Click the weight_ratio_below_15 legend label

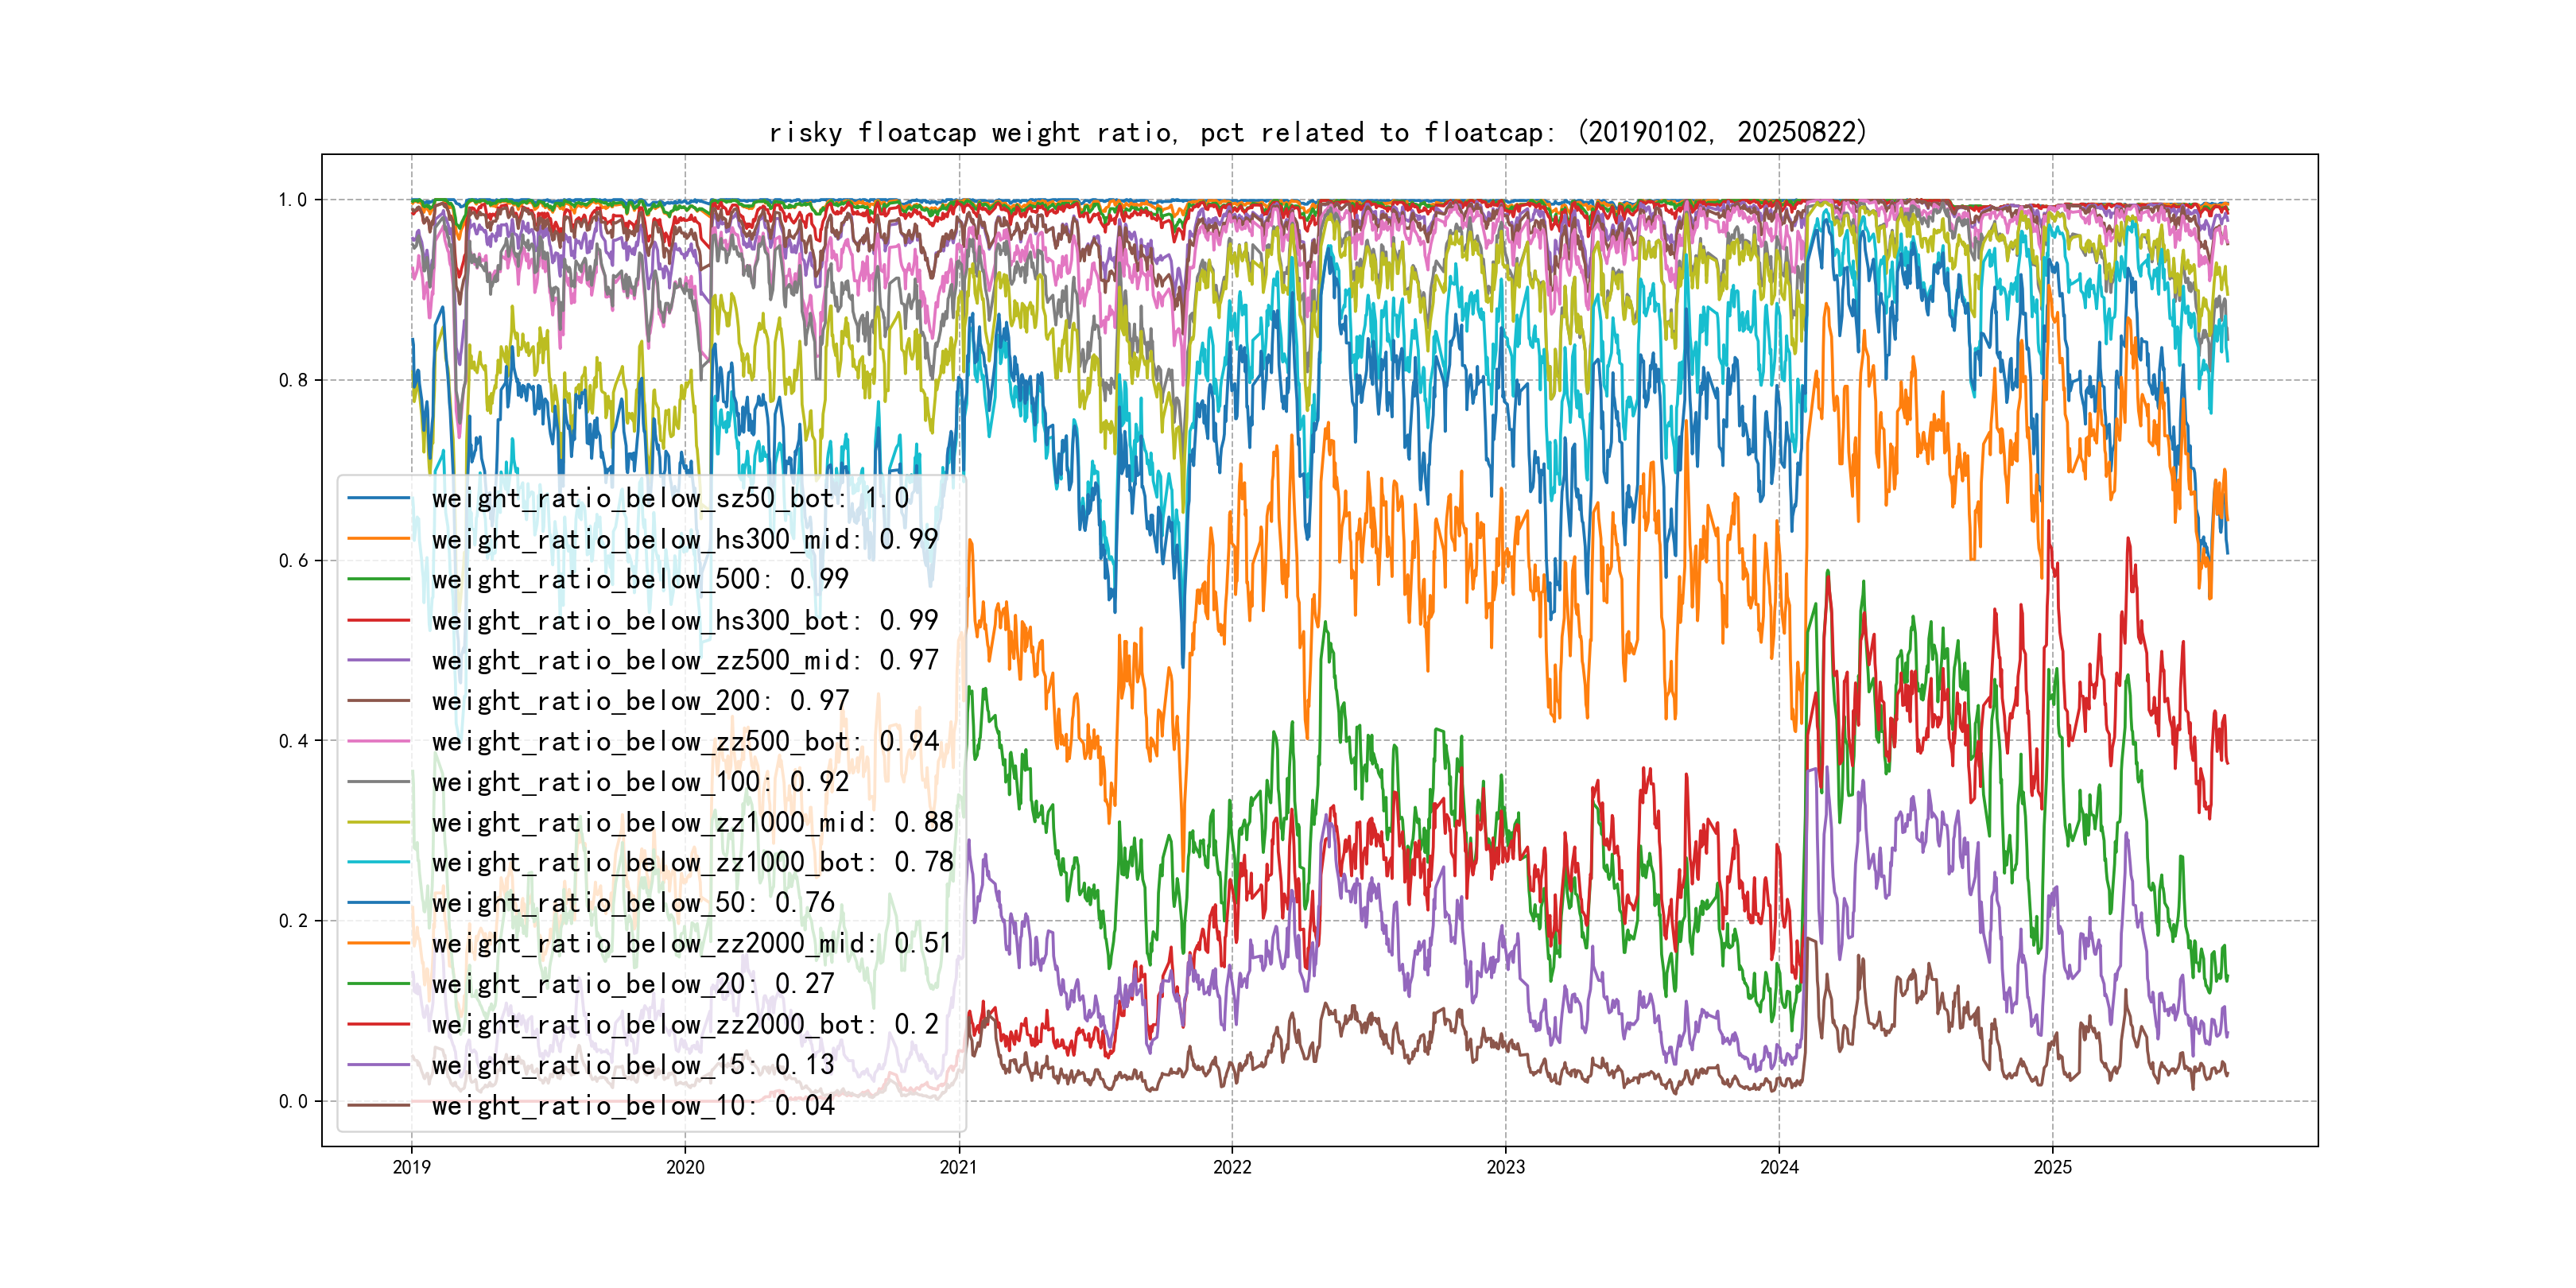632,1065
